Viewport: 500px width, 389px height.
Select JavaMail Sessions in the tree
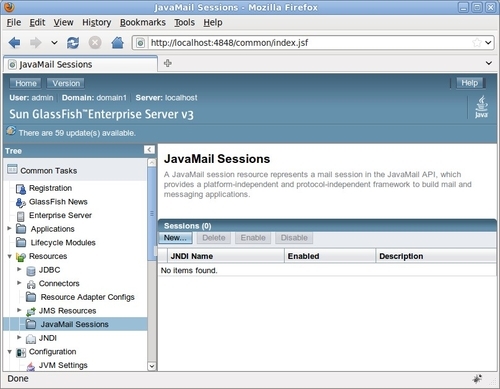(75, 324)
